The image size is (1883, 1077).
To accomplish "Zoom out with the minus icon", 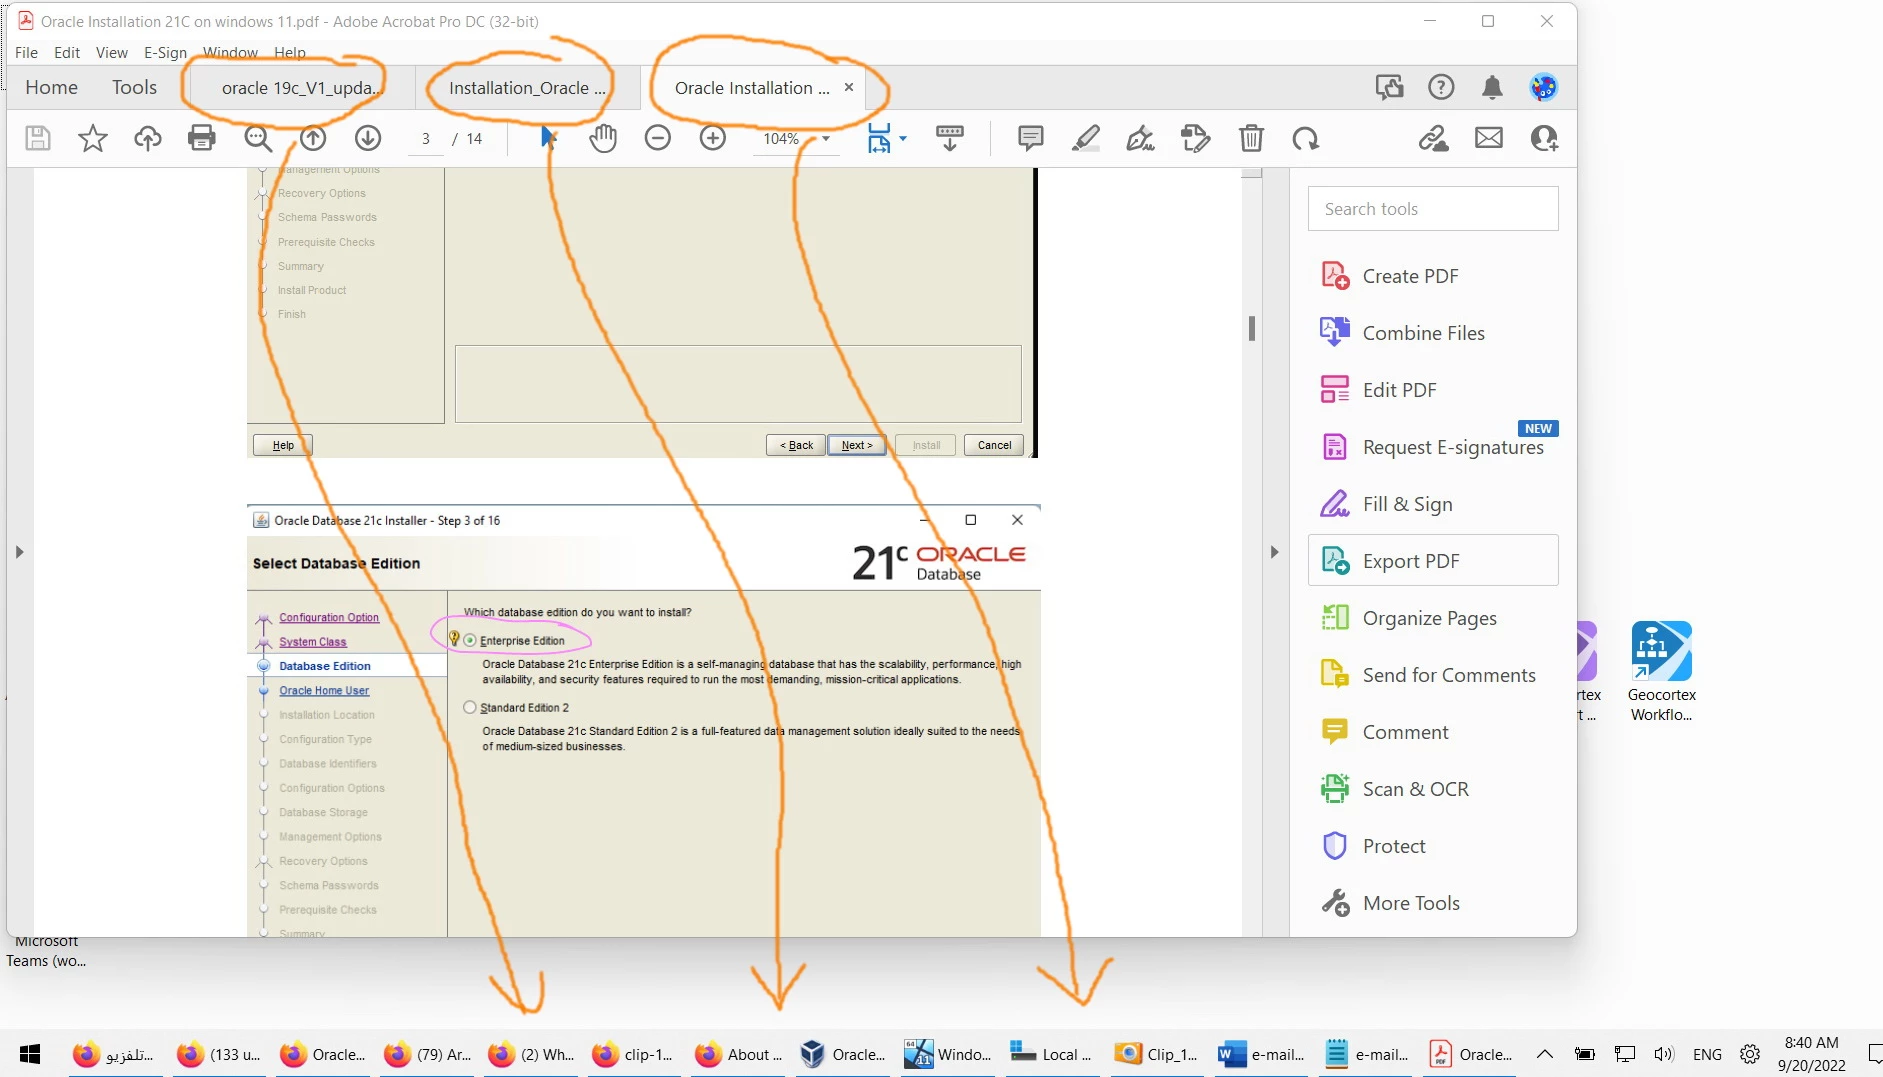I will [x=658, y=138].
